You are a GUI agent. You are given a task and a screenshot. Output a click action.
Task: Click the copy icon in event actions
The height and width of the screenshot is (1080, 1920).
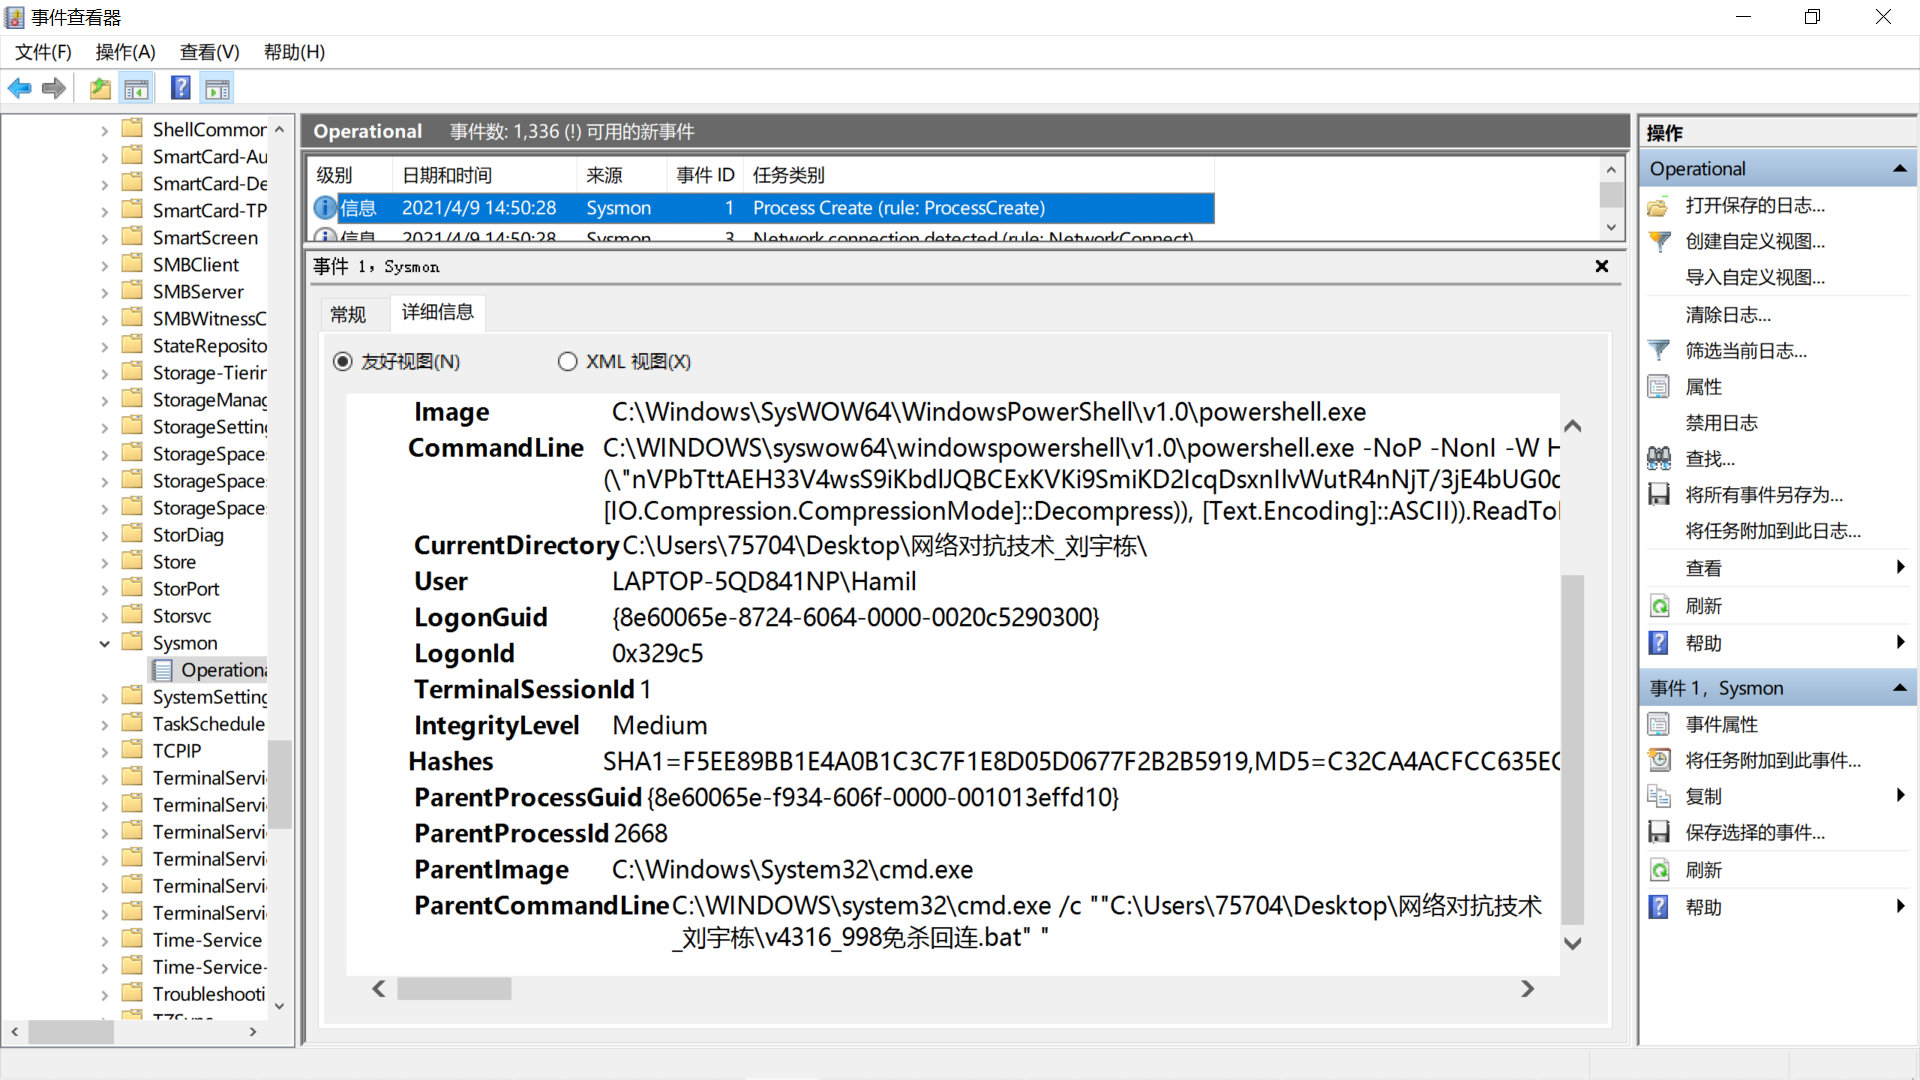click(x=1659, y=797)
